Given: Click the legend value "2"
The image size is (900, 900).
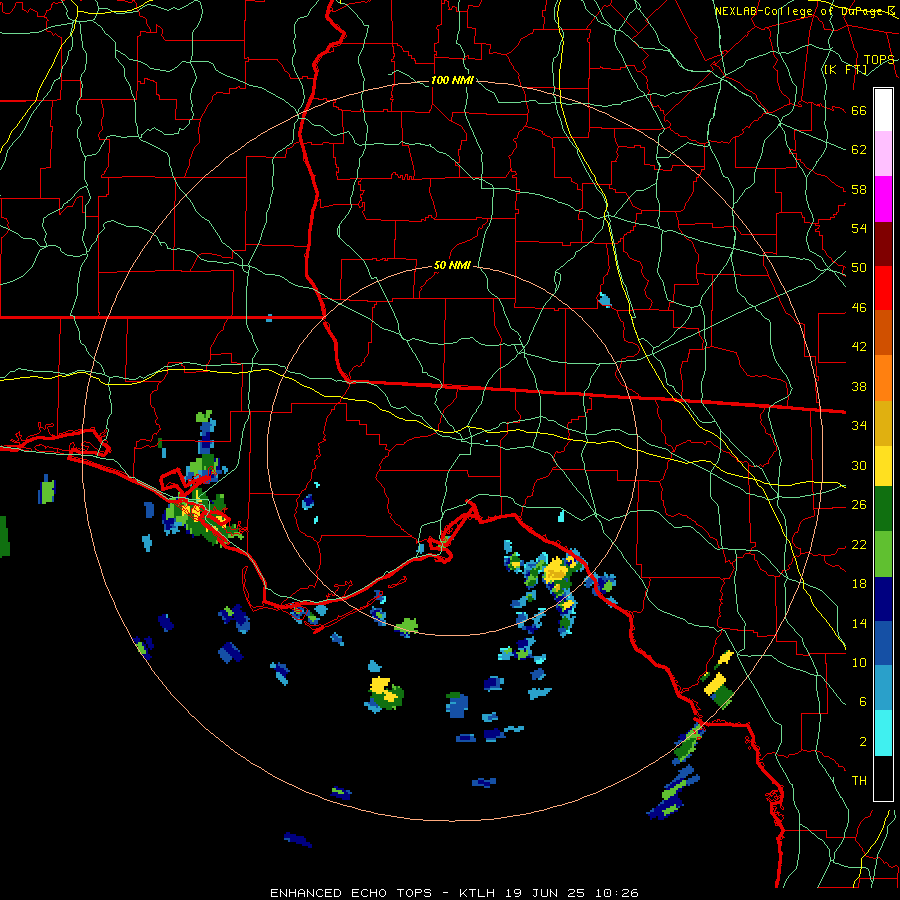Looking at the screenshot, I should [863, 742].
